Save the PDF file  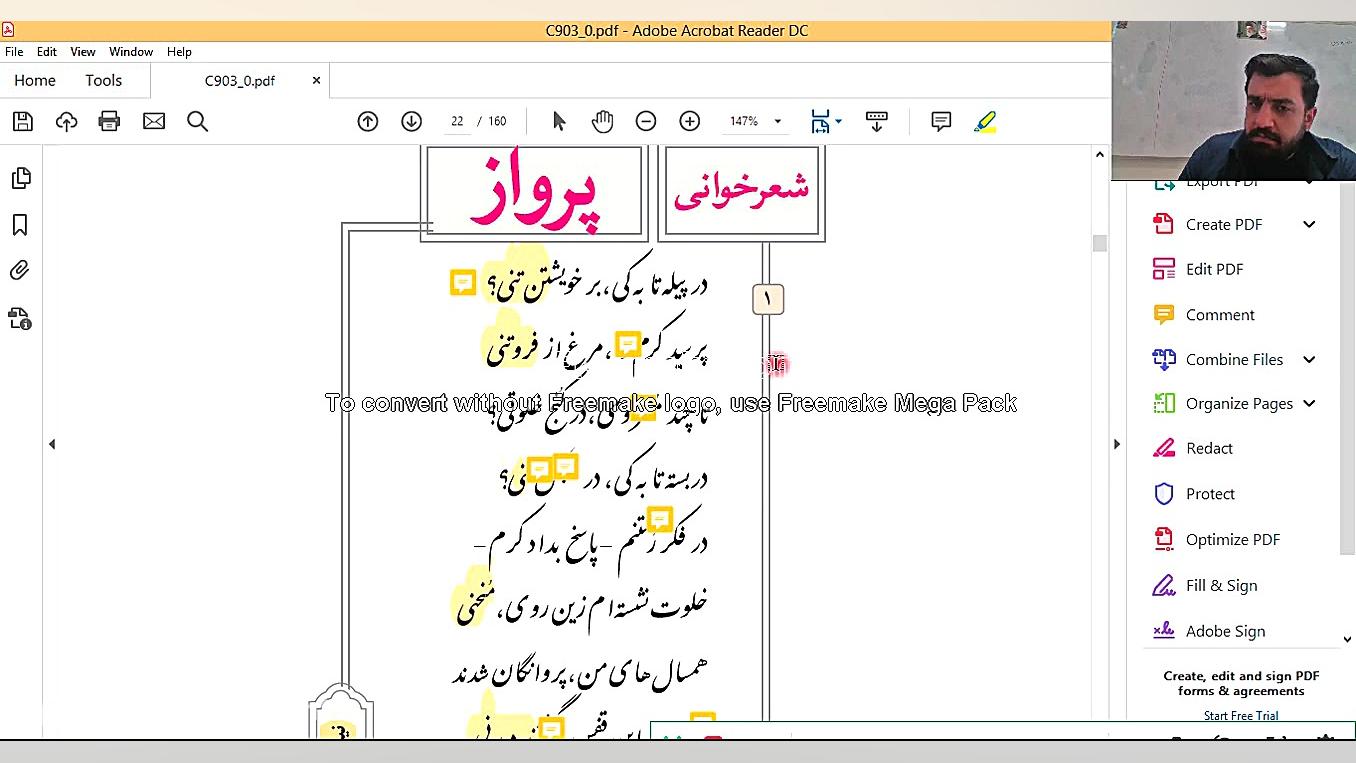pyautogui.click(x=21, y=120)
